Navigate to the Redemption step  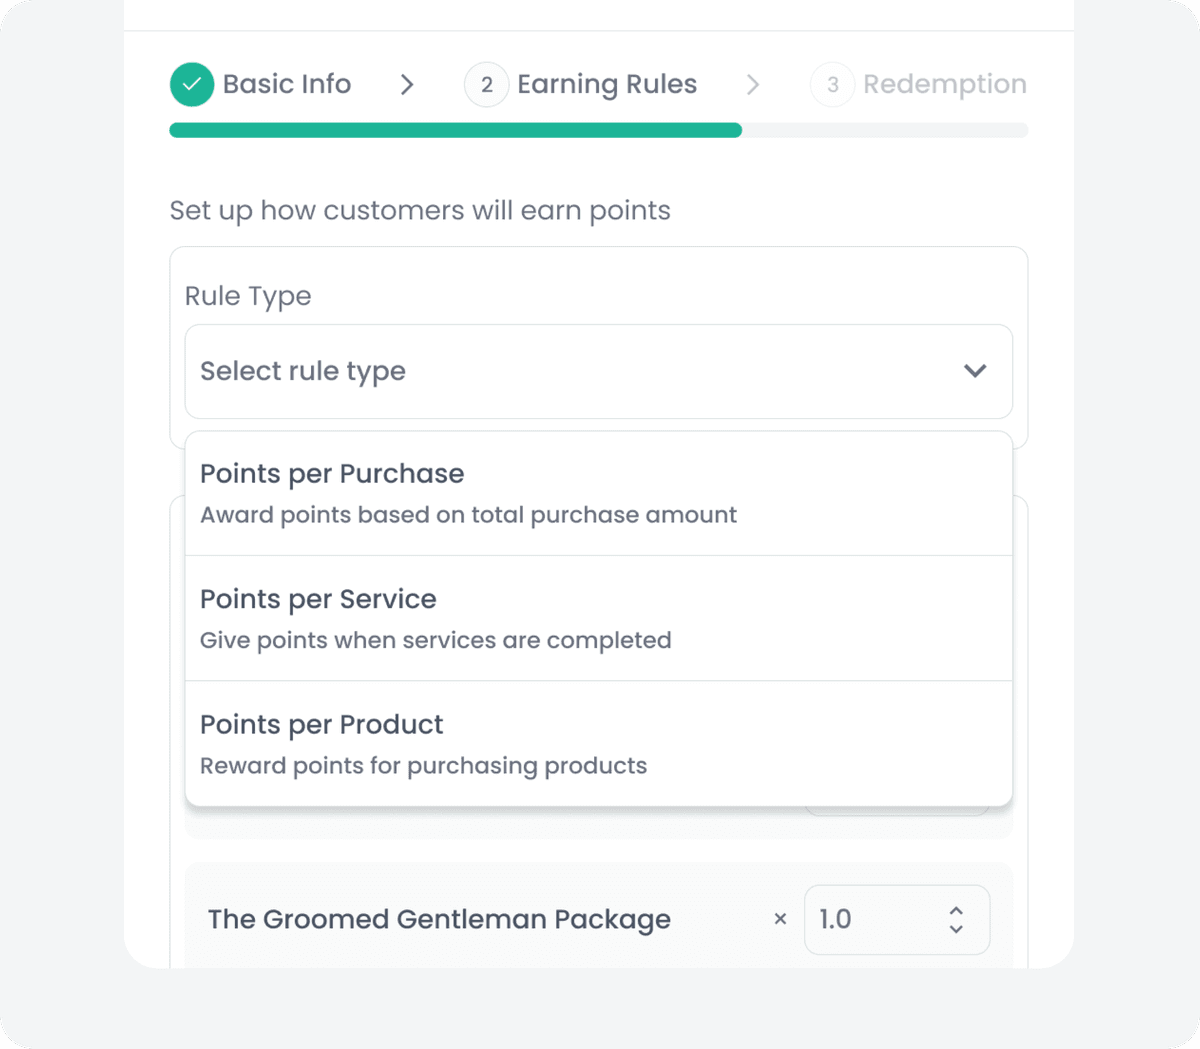tap(945, 84)
